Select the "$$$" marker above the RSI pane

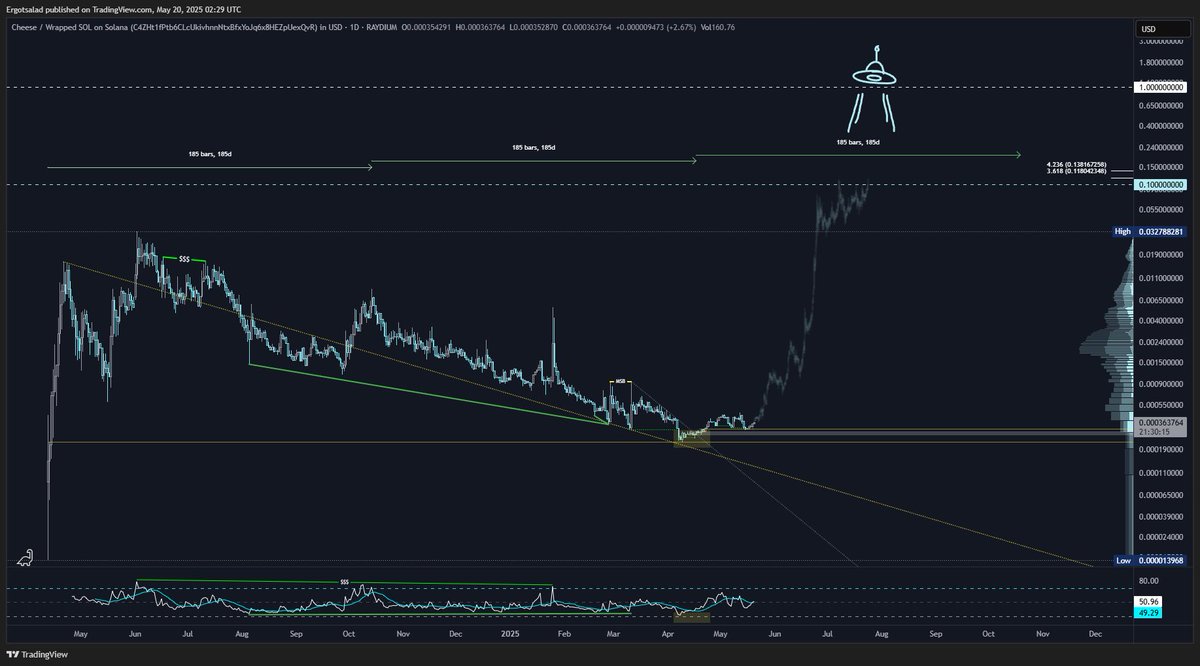tap(345, 607)
